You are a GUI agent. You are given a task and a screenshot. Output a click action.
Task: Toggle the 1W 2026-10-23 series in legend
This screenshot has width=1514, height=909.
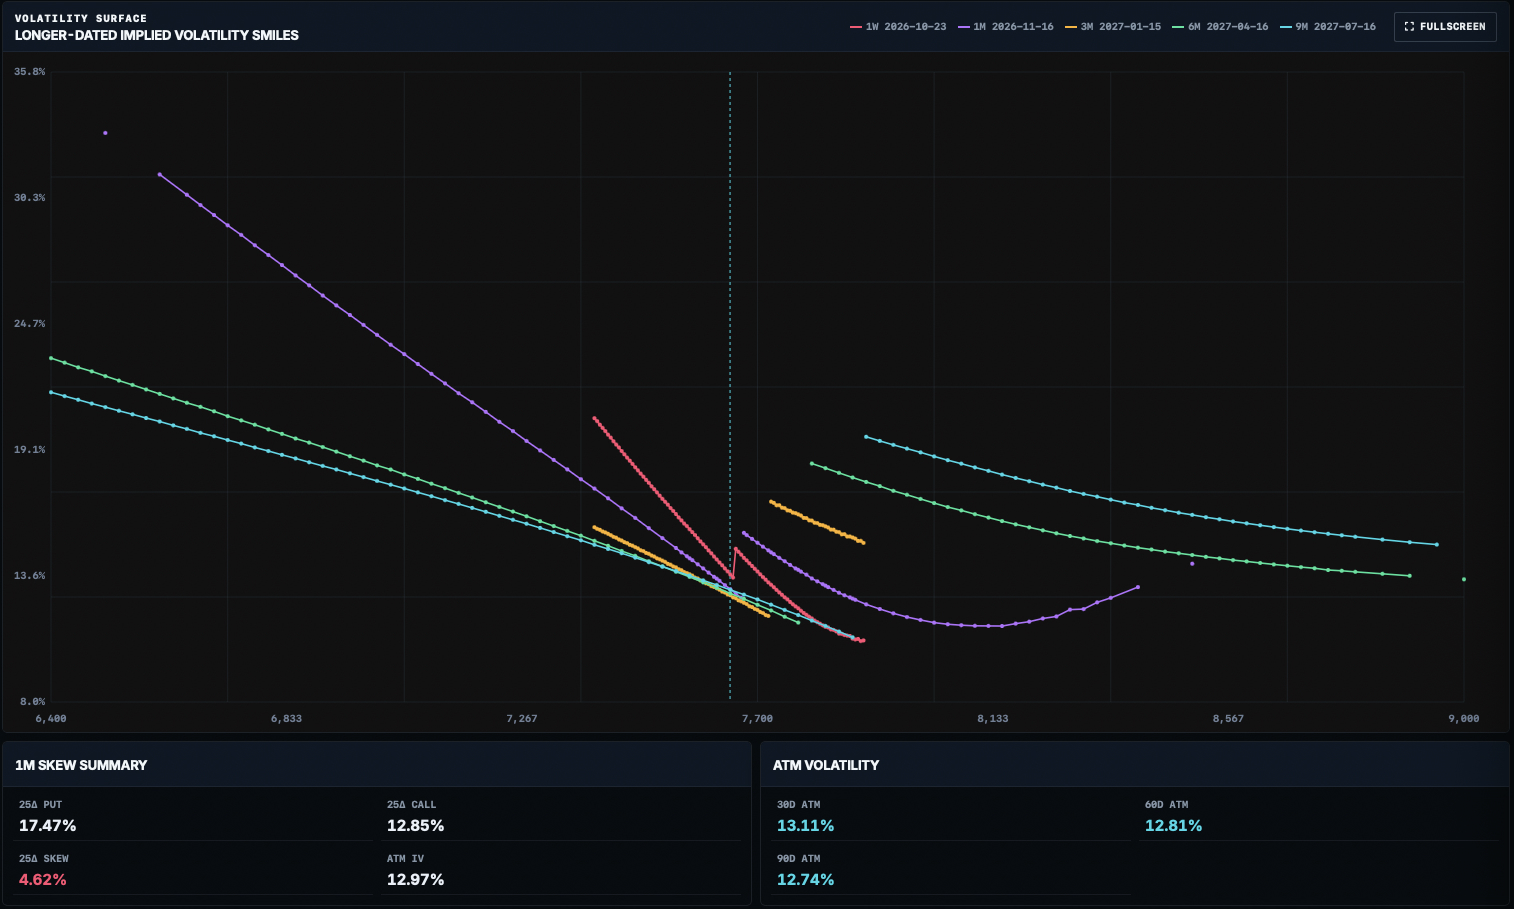coord(898,27)
